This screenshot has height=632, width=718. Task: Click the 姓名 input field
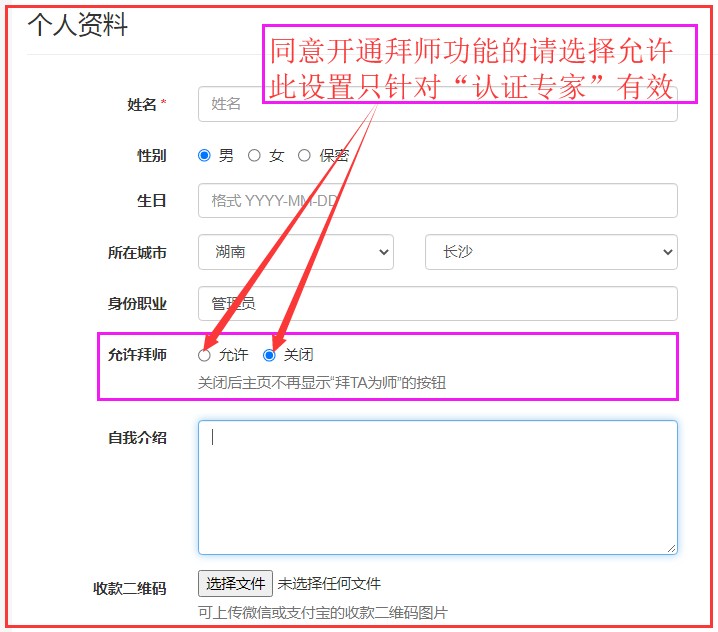click(438, 104)
